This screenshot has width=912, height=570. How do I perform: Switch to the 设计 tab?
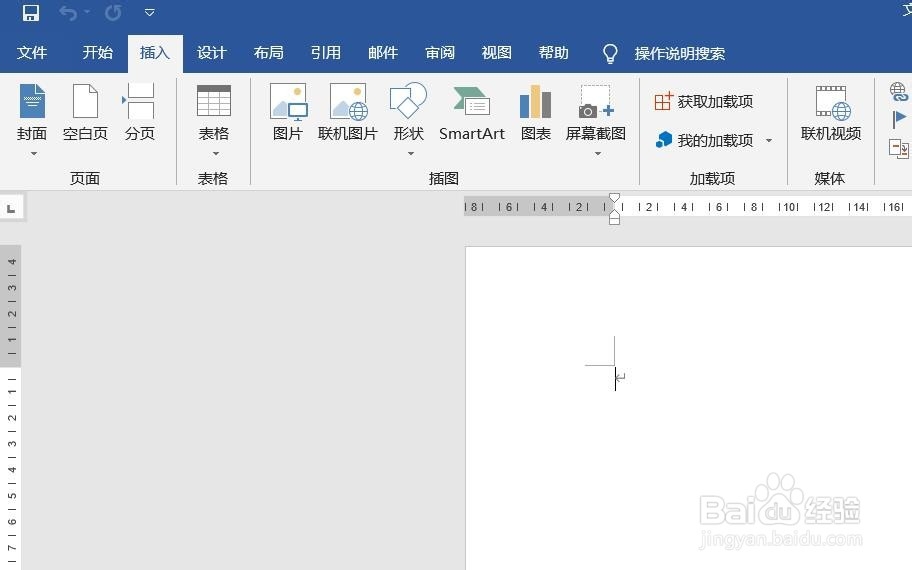point(211,53)
